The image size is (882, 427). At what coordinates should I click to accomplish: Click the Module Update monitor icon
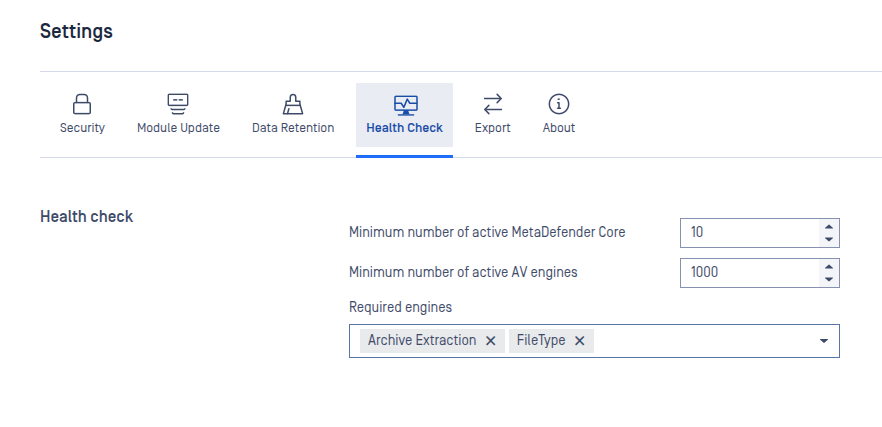coord(178,104)
